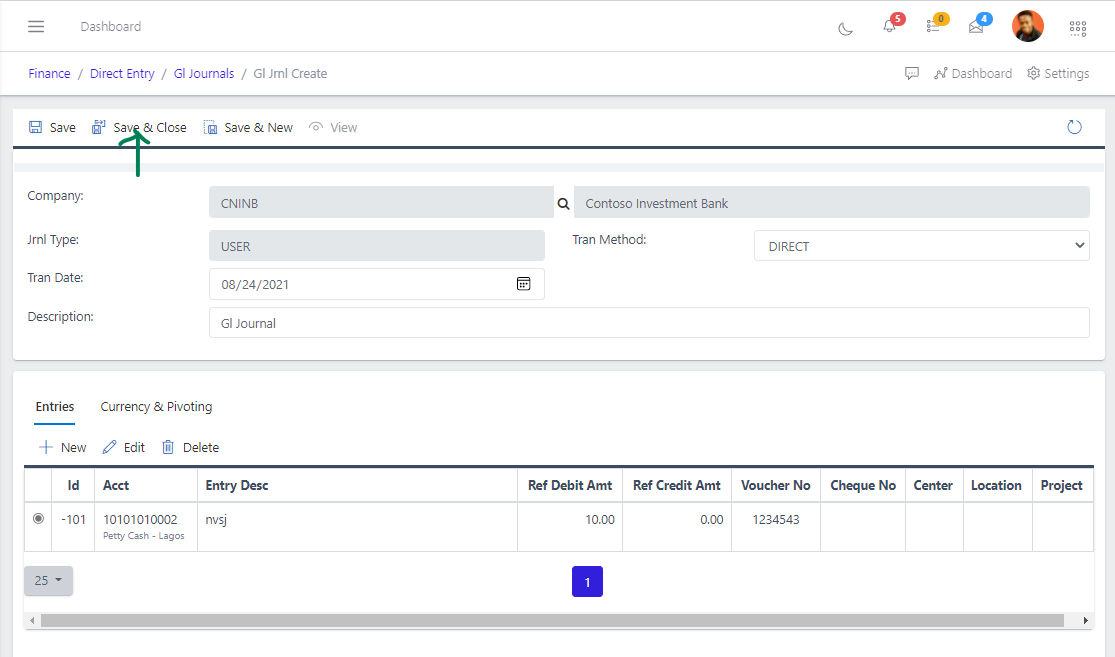Click Save & New button
The height and width of the screenshot is (657, 1115).
pos(248,127)
